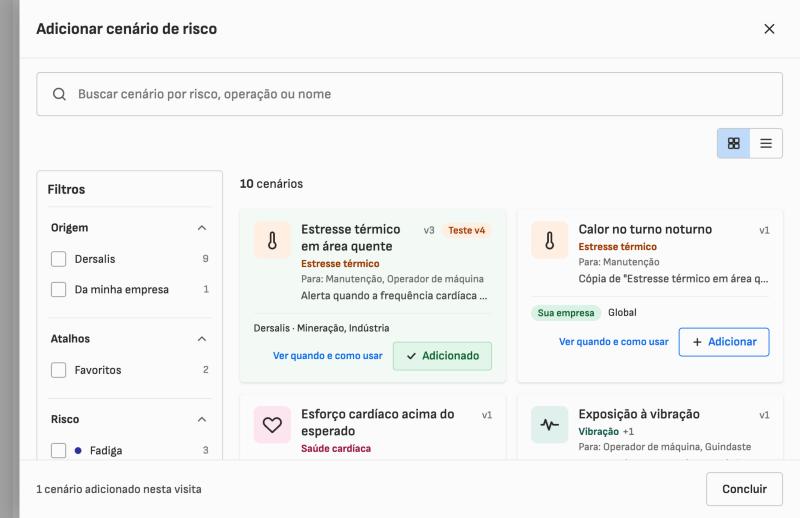Click Estresse térmico em área quente title
The width and height of the screenshot is (800, 518).
click(351, 237)
